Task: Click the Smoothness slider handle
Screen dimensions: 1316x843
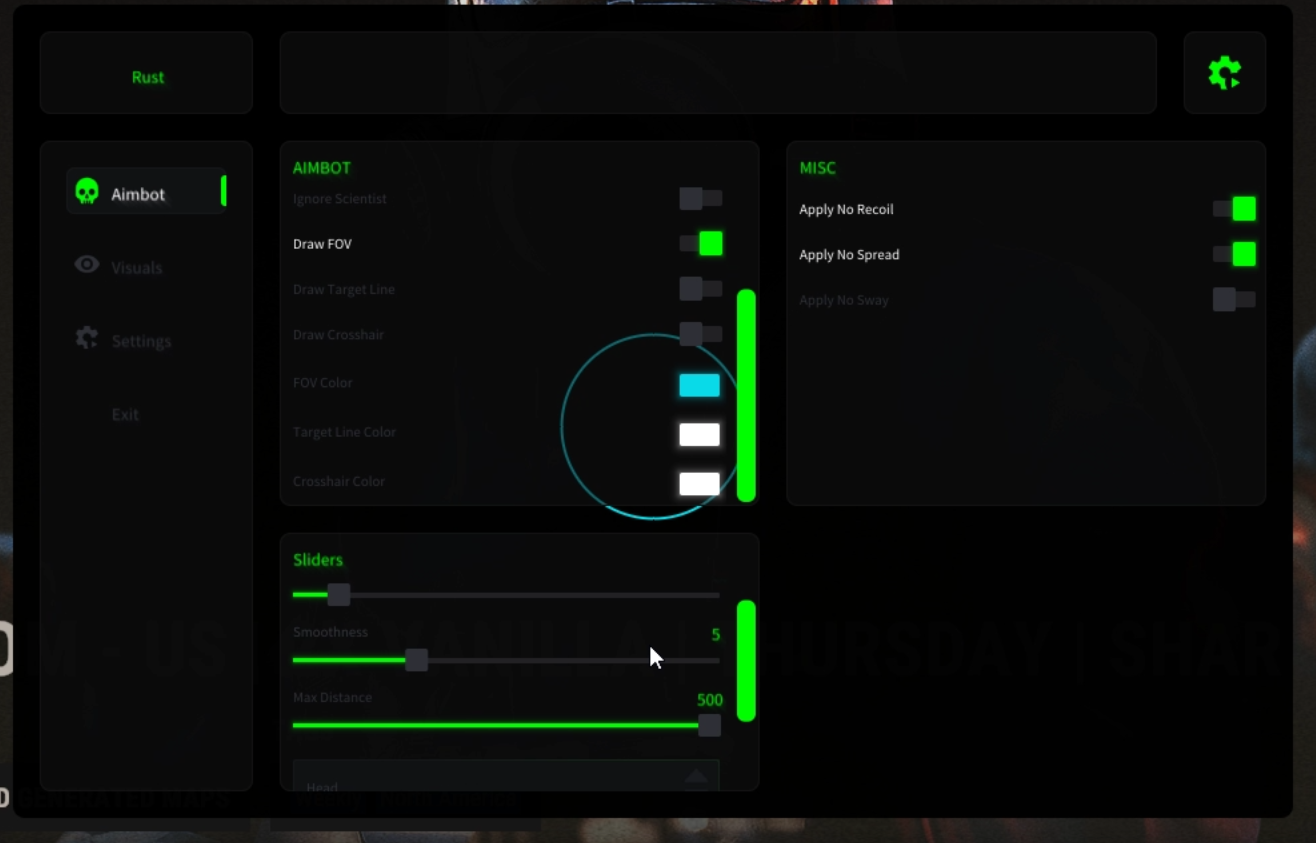Action: (416, 660)
